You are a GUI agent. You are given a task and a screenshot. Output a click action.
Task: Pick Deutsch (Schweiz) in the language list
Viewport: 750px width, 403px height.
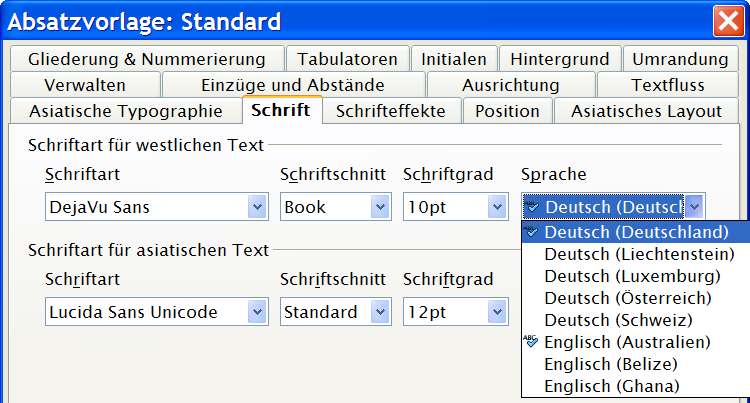pyautogui.click(x=617, y=320)
